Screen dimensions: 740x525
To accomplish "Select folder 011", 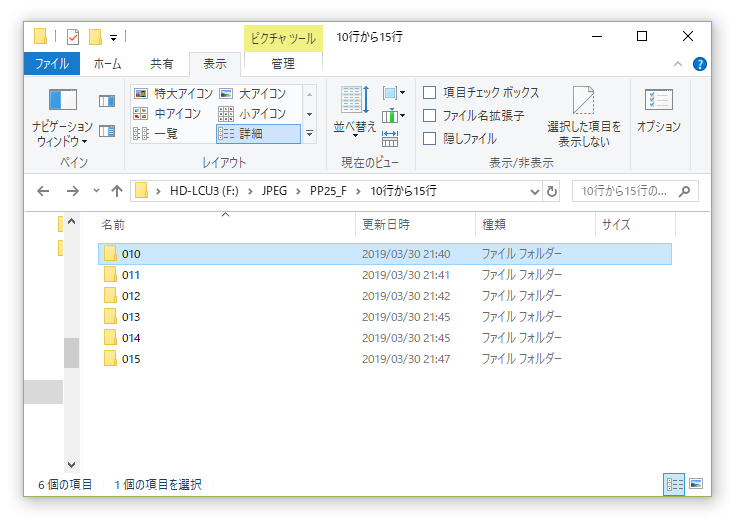I will click(385, 275).
